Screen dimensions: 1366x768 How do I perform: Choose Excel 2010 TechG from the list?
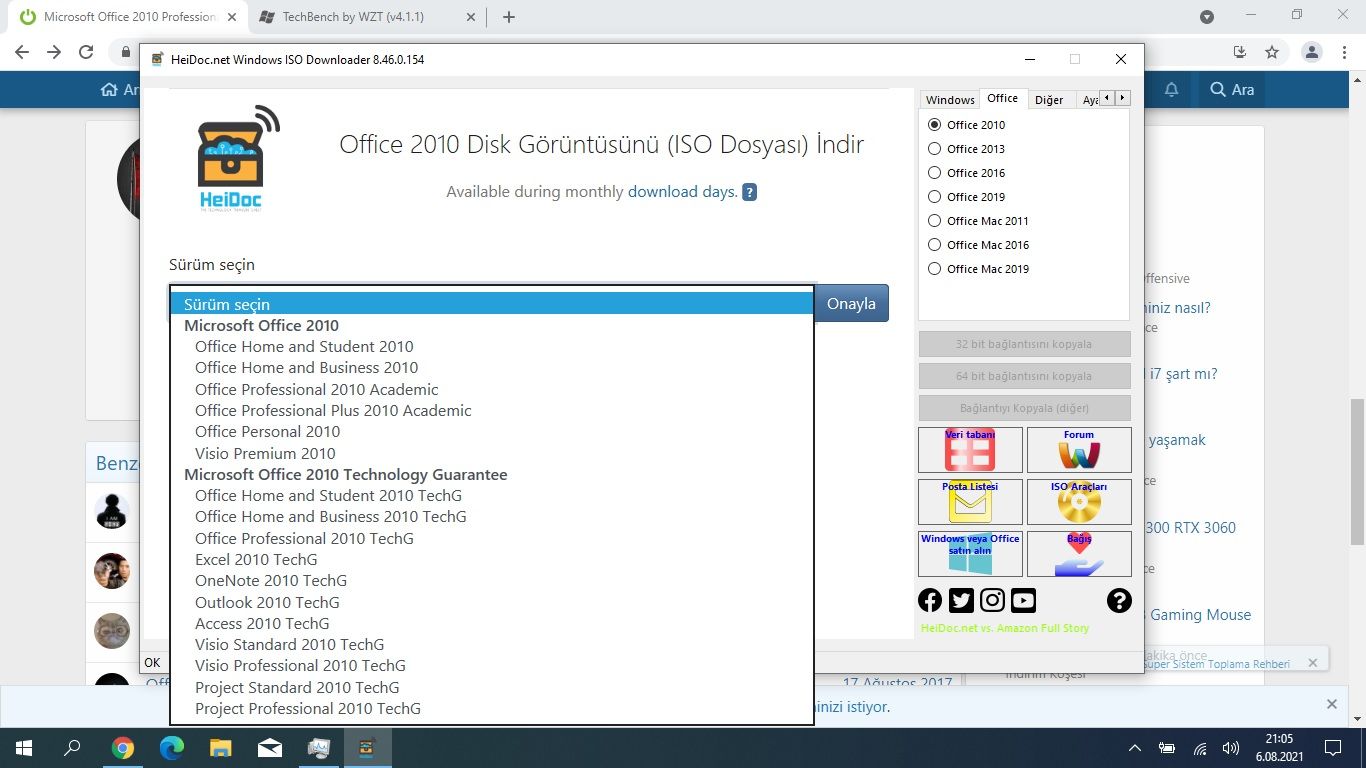coord(492,560)
